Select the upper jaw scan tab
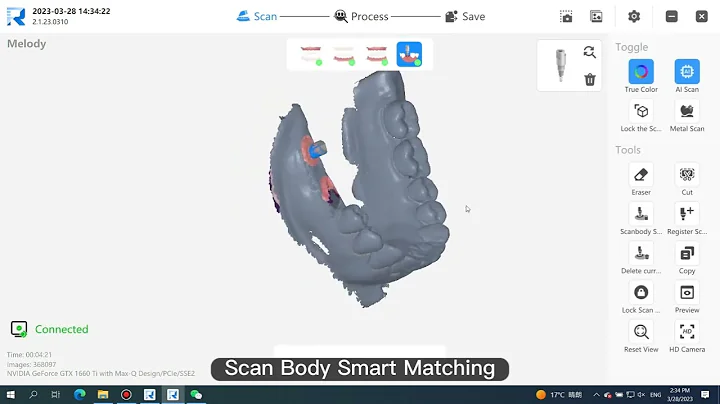 pos(311,55)
